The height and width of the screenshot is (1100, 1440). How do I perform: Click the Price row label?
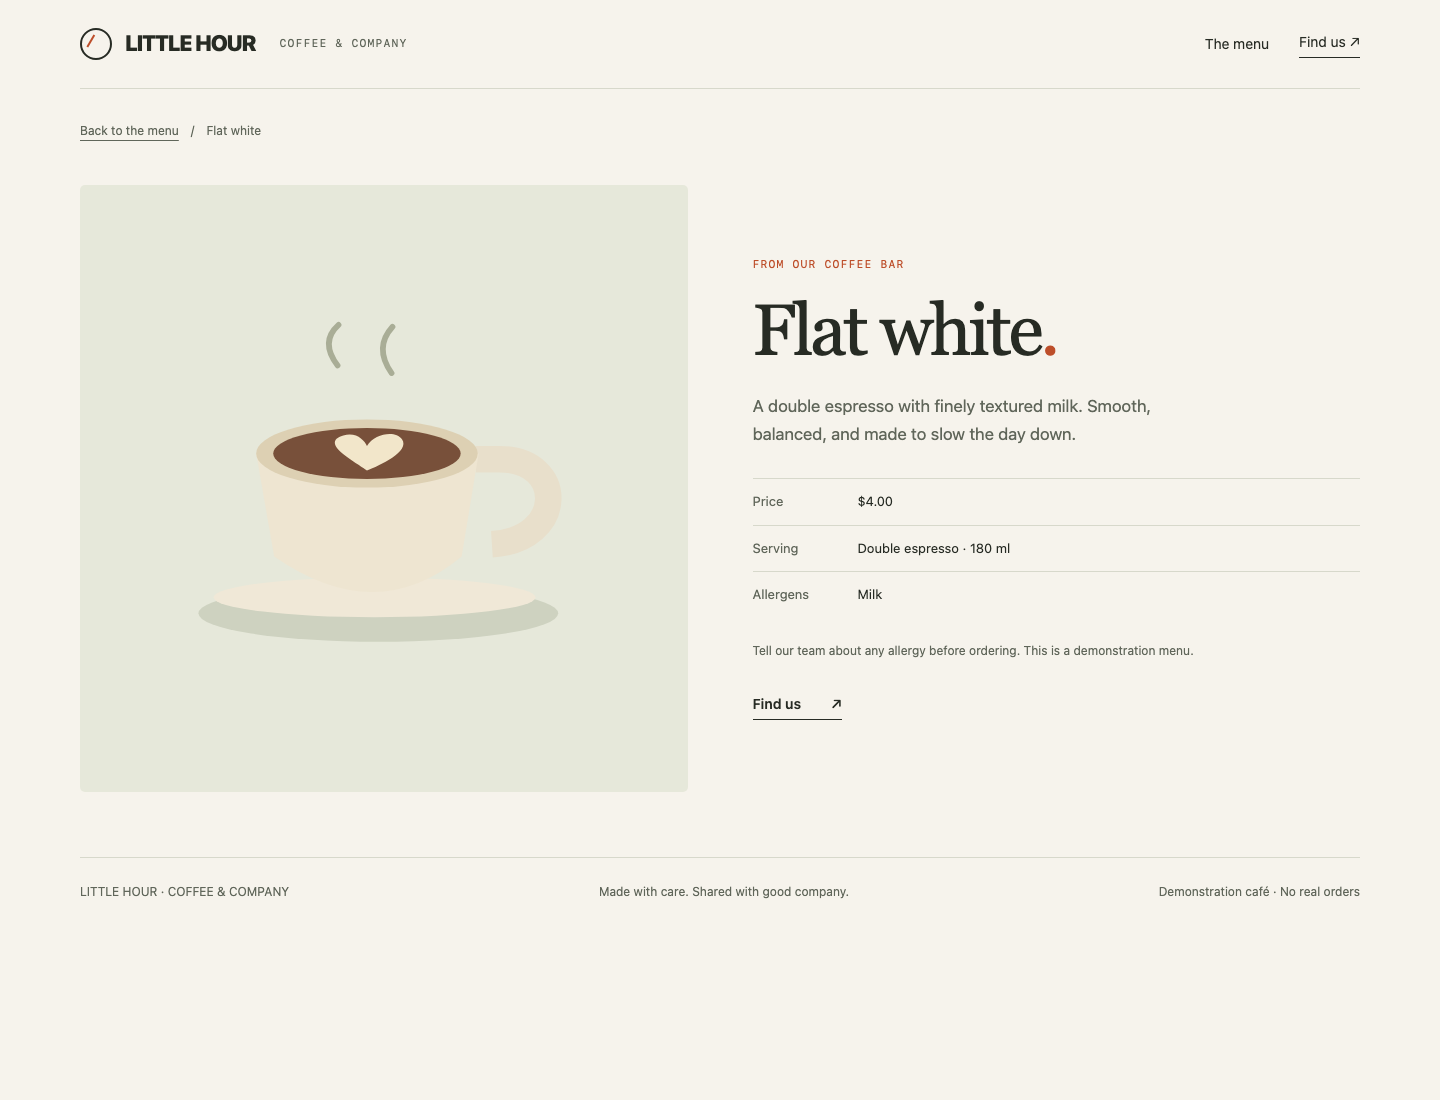coord(768,502)
